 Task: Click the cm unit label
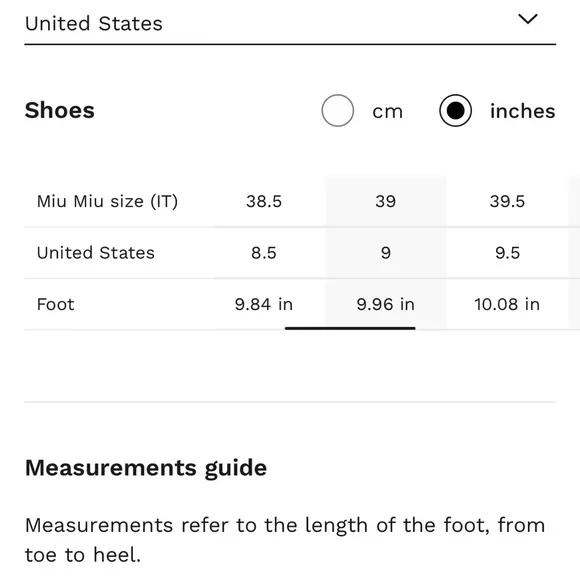coord(387,112)
